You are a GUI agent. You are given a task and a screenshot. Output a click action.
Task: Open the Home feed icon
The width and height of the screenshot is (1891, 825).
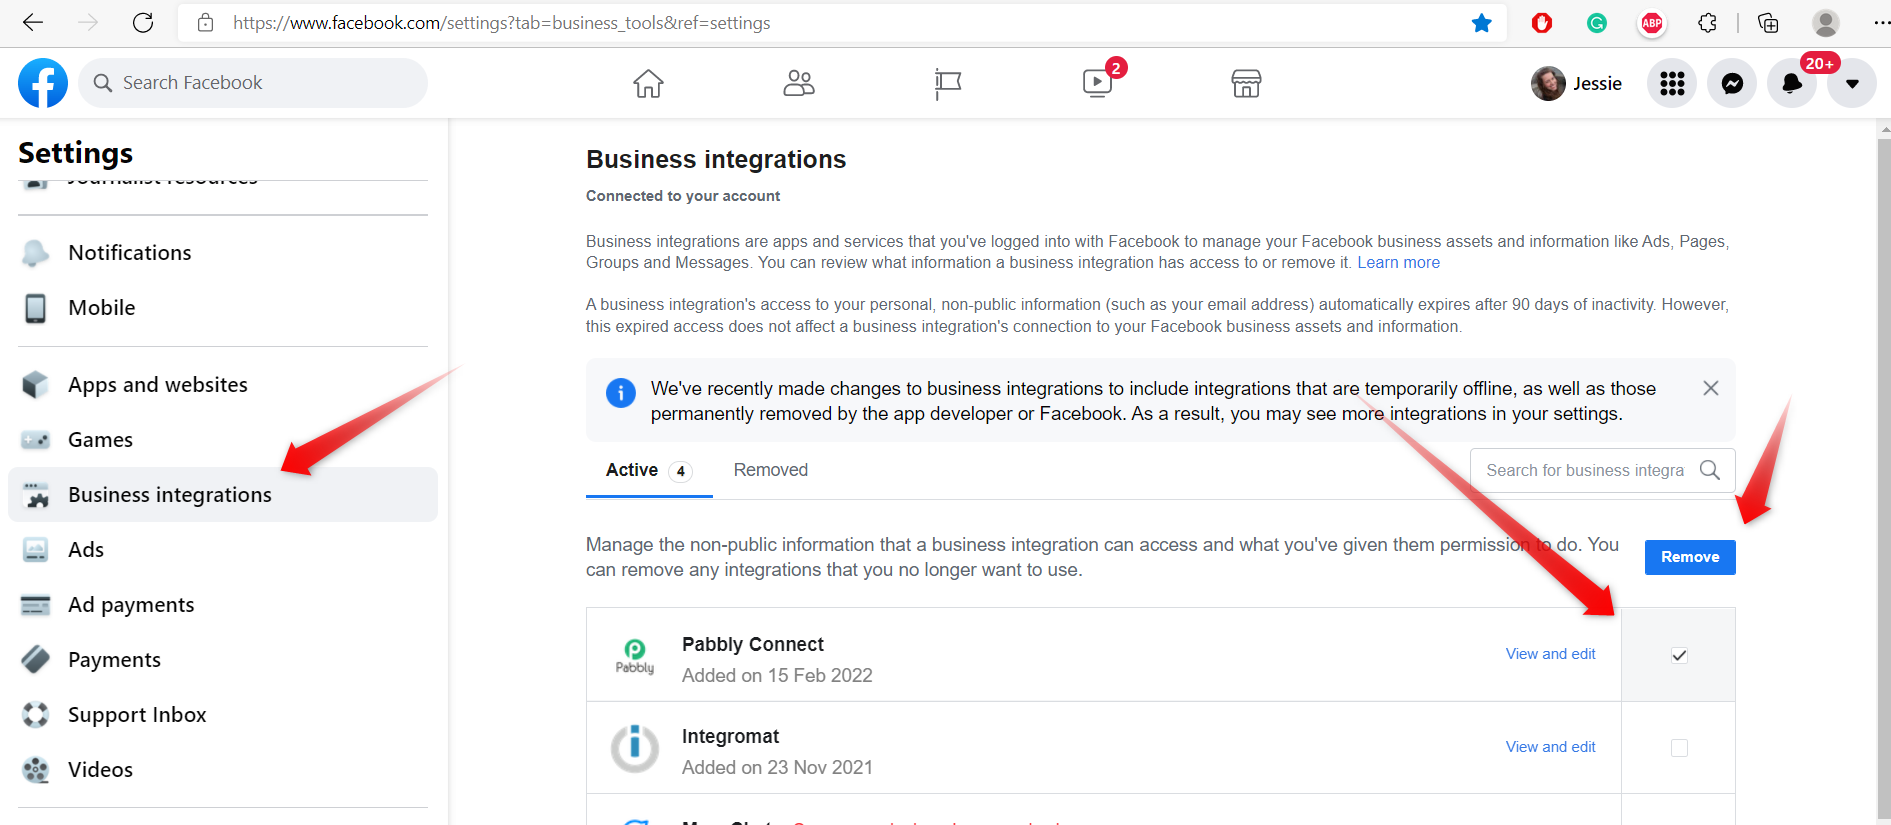(648, 83)
